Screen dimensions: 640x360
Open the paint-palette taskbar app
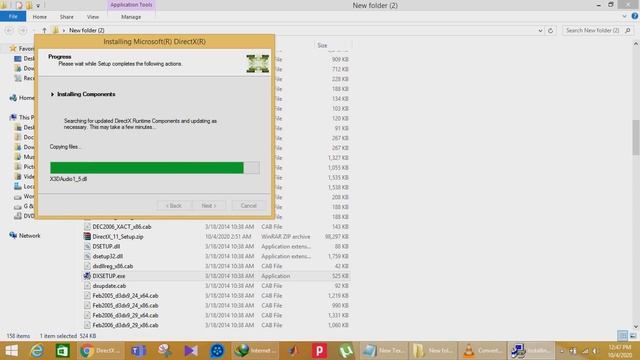pyautogui.click(x=165, y=351)
